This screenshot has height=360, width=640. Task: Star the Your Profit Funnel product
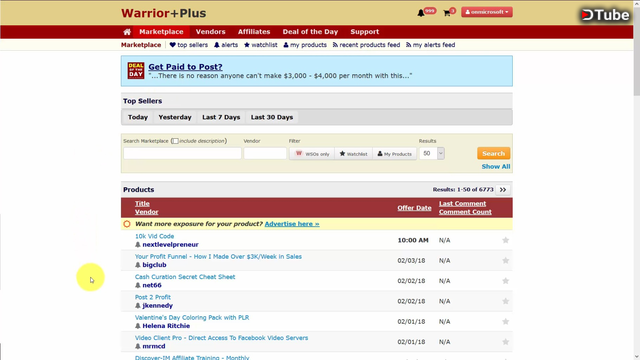pos(505,260)
